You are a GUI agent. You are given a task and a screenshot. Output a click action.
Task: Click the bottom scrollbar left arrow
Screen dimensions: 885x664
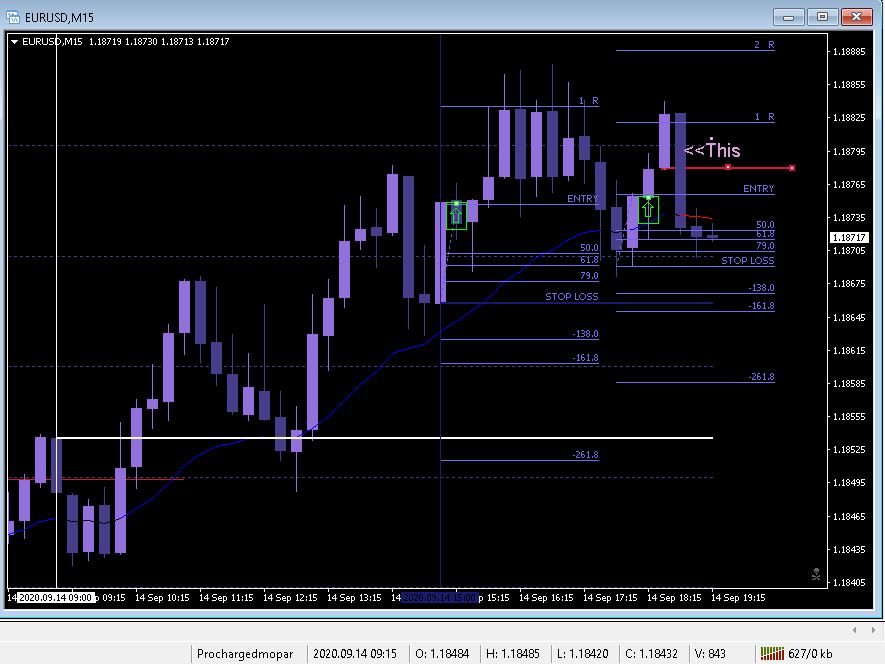[855, 630]
